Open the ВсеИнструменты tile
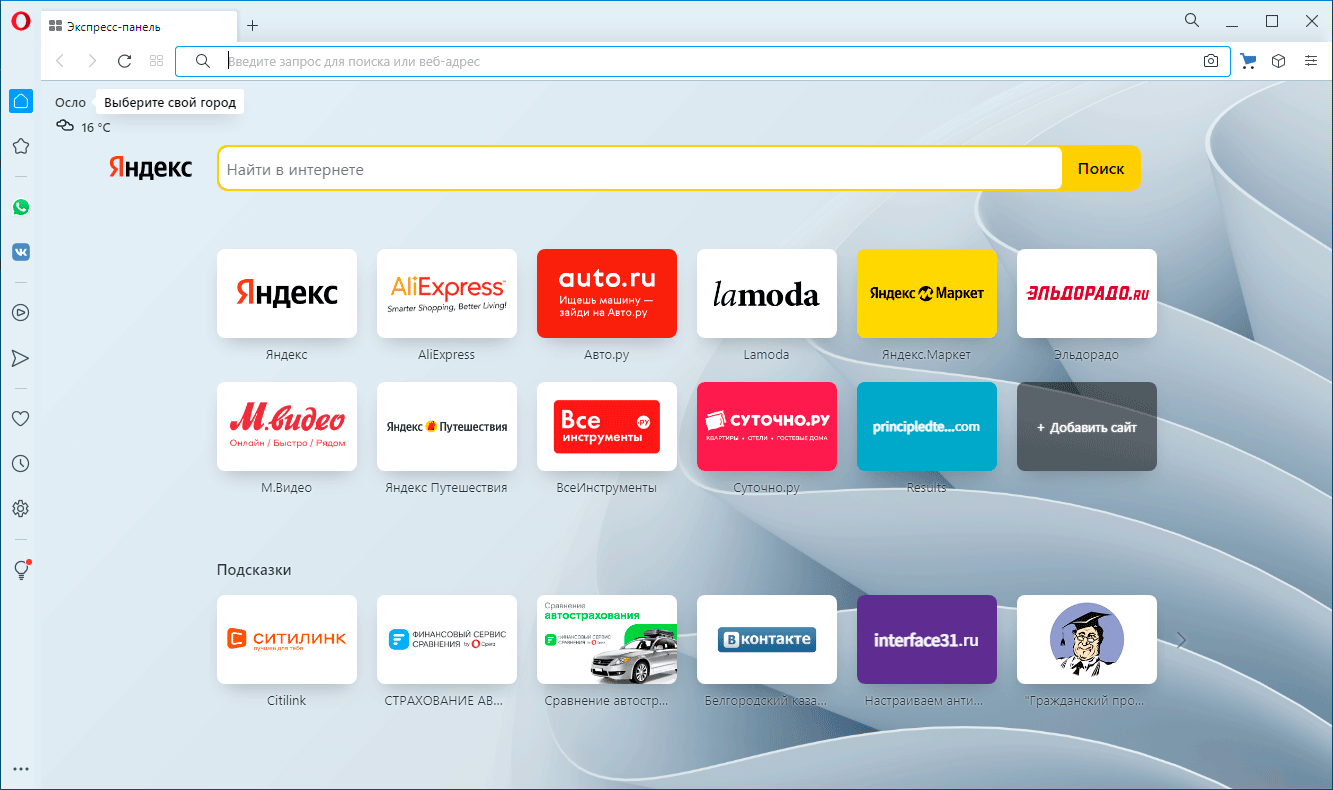 607,426
